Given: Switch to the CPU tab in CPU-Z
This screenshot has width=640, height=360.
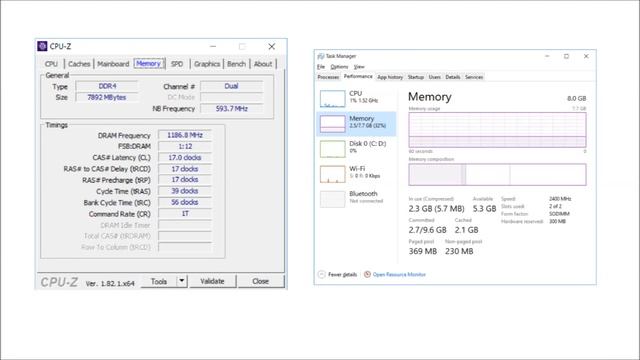Looking at the screenshot, I should [51, 64].
